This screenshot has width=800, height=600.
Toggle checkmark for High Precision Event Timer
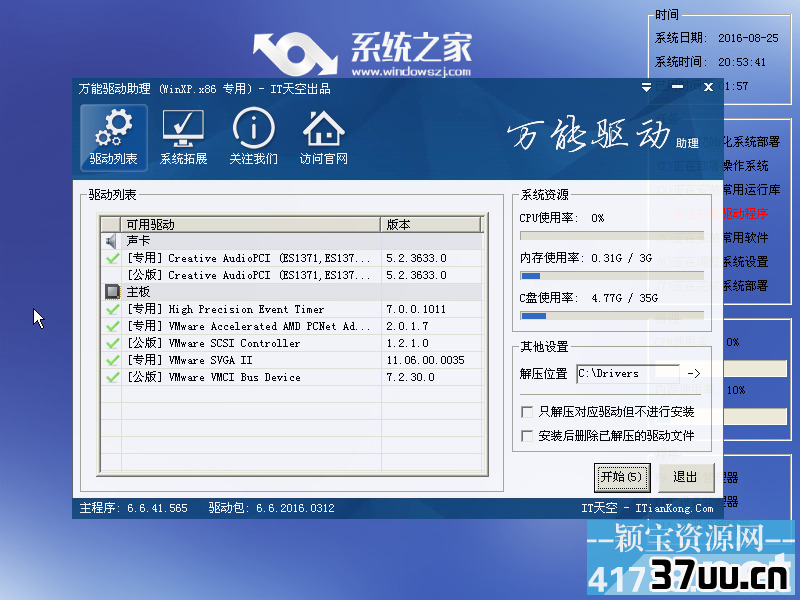click(x=112, y=309)
